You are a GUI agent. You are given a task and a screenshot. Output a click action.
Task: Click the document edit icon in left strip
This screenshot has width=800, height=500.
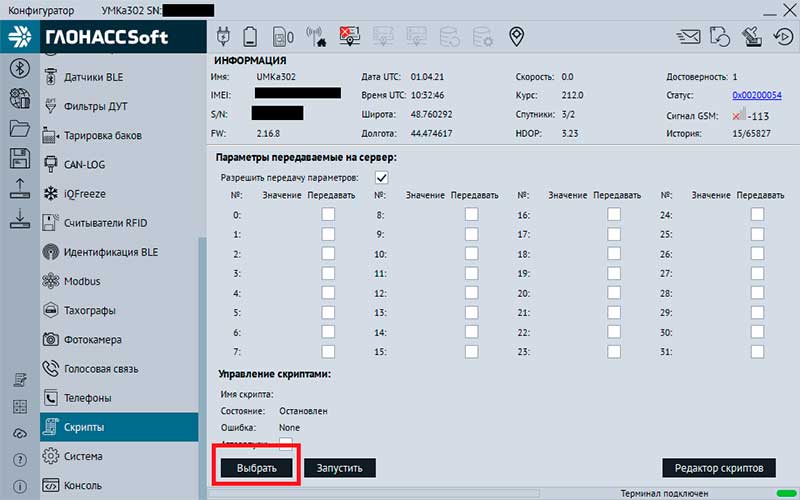20,380
